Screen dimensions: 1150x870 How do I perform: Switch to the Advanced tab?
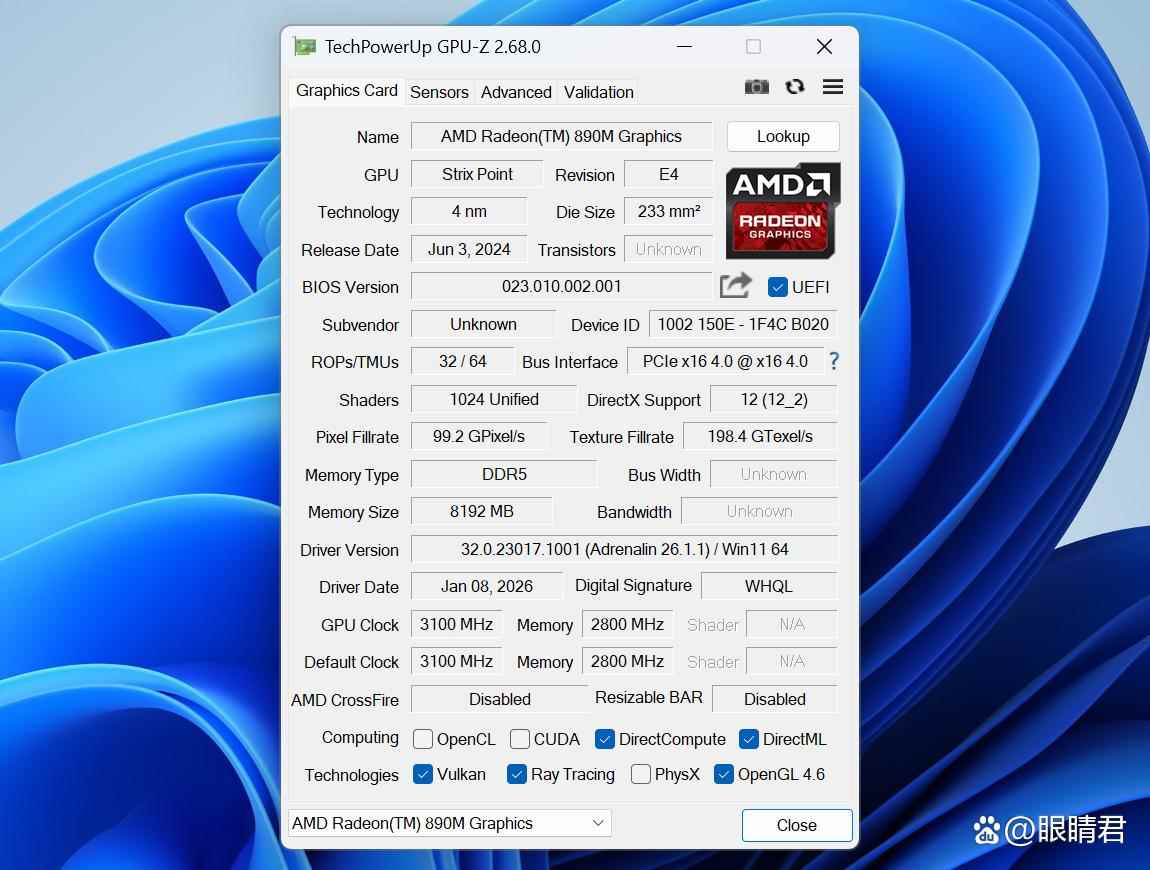click(x=516, y=92)
